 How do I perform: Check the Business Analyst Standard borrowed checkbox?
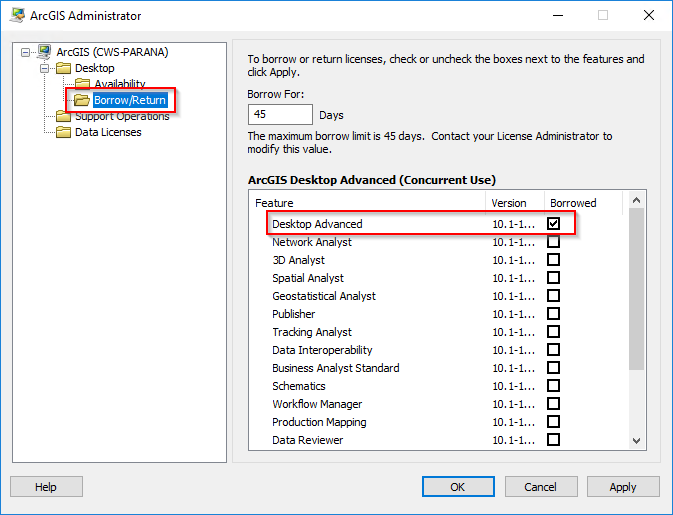coord(553,368)
